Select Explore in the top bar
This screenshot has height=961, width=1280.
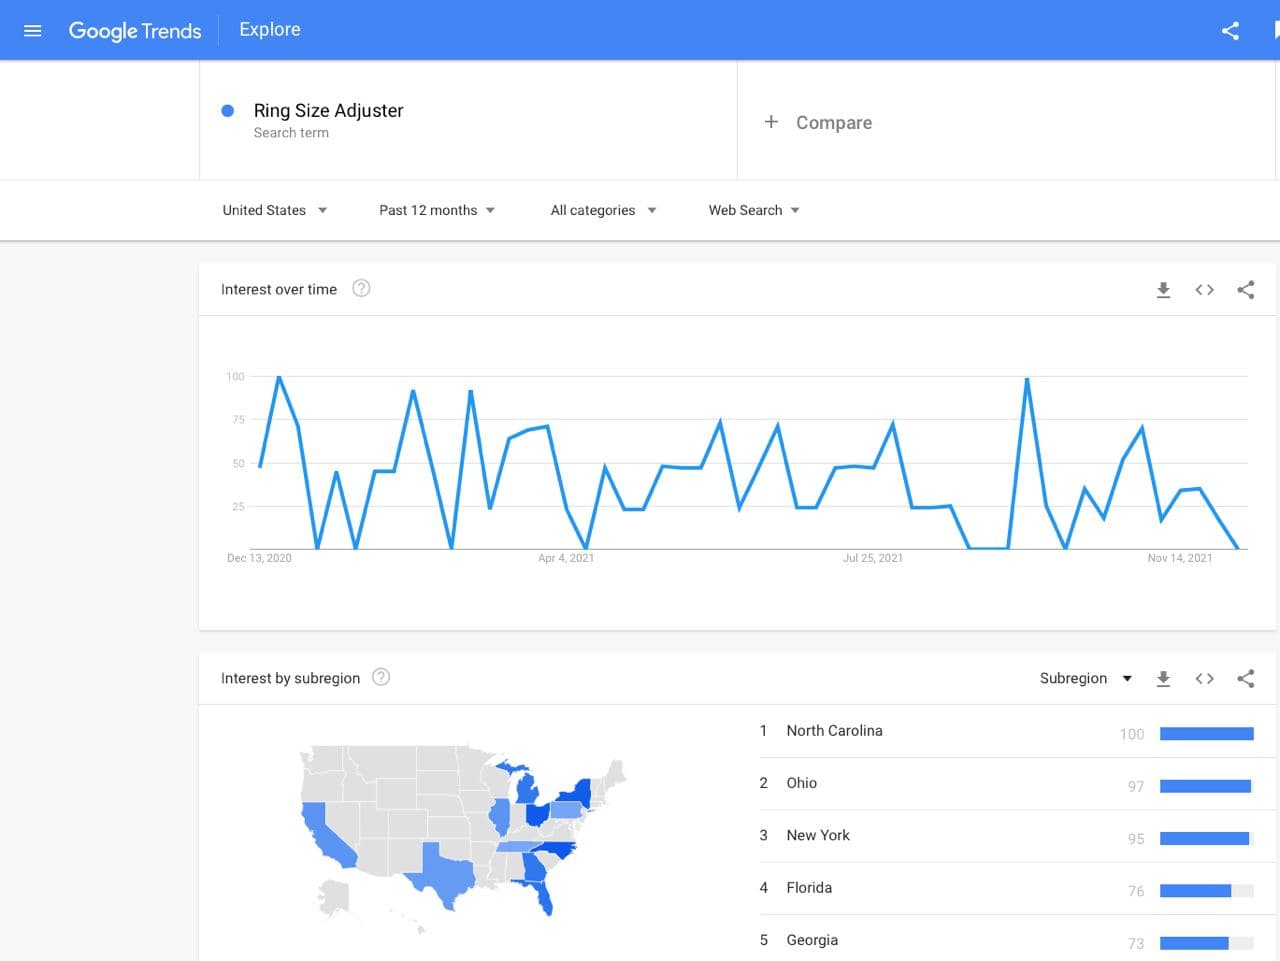[269, 29]
